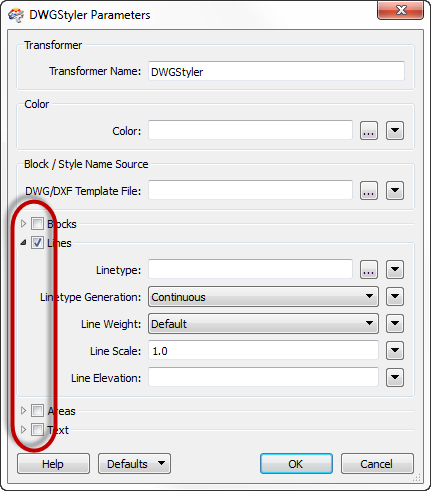The width and height of the screenshot is (431, 491).
Task: Click the Color browse ellipsis button
Action: tap(369, 130)
